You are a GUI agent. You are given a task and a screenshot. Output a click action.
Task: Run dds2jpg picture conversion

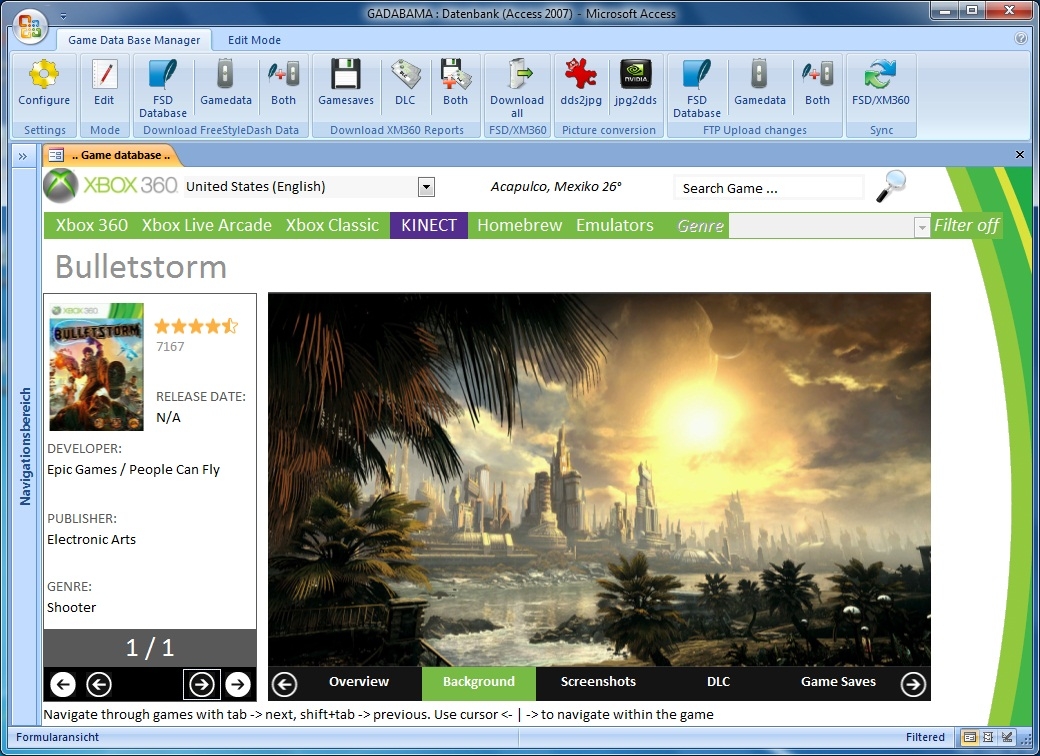click(x=580, y=83)
